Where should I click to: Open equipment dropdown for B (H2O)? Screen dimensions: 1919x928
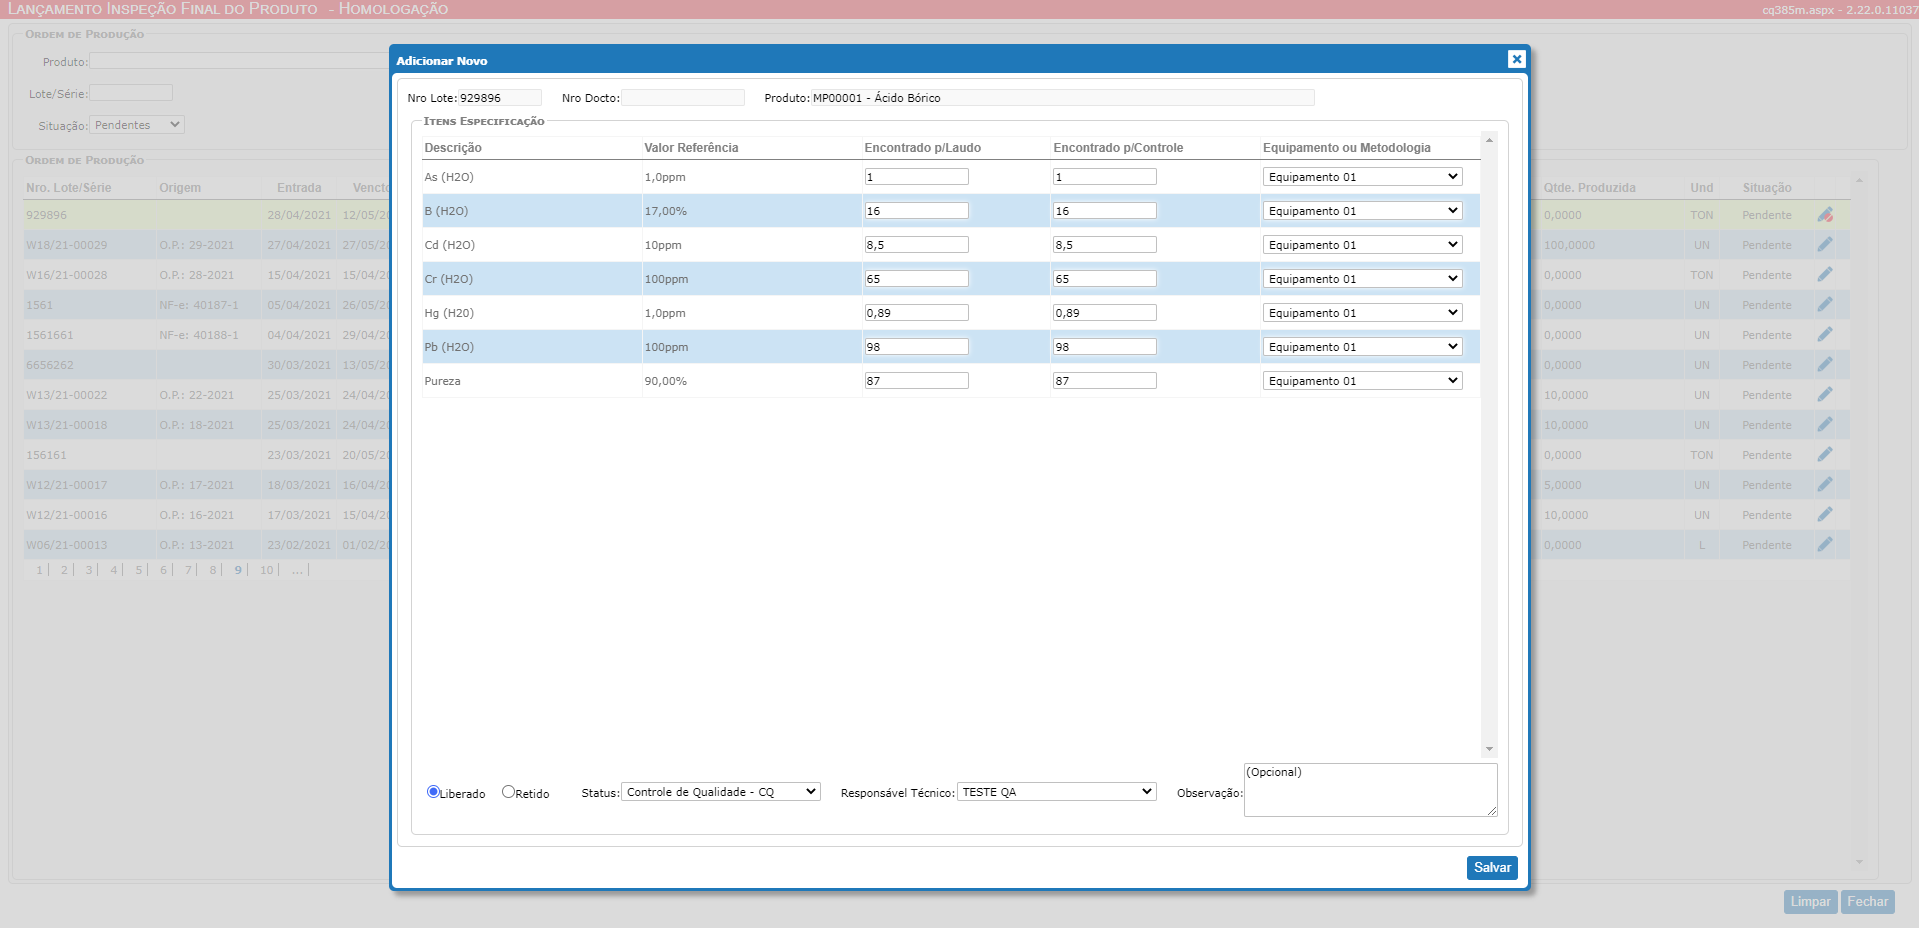pyautogui.click(x=1362, y=211)
